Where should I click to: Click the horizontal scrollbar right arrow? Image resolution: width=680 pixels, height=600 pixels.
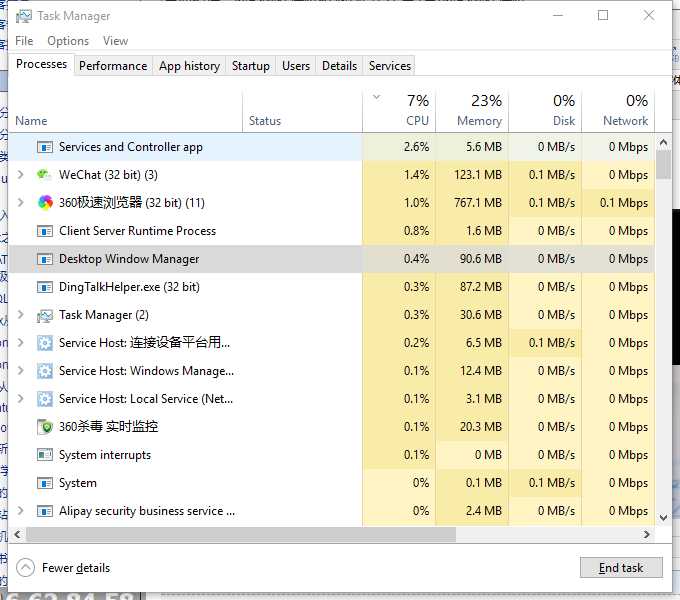pos(647,535)
